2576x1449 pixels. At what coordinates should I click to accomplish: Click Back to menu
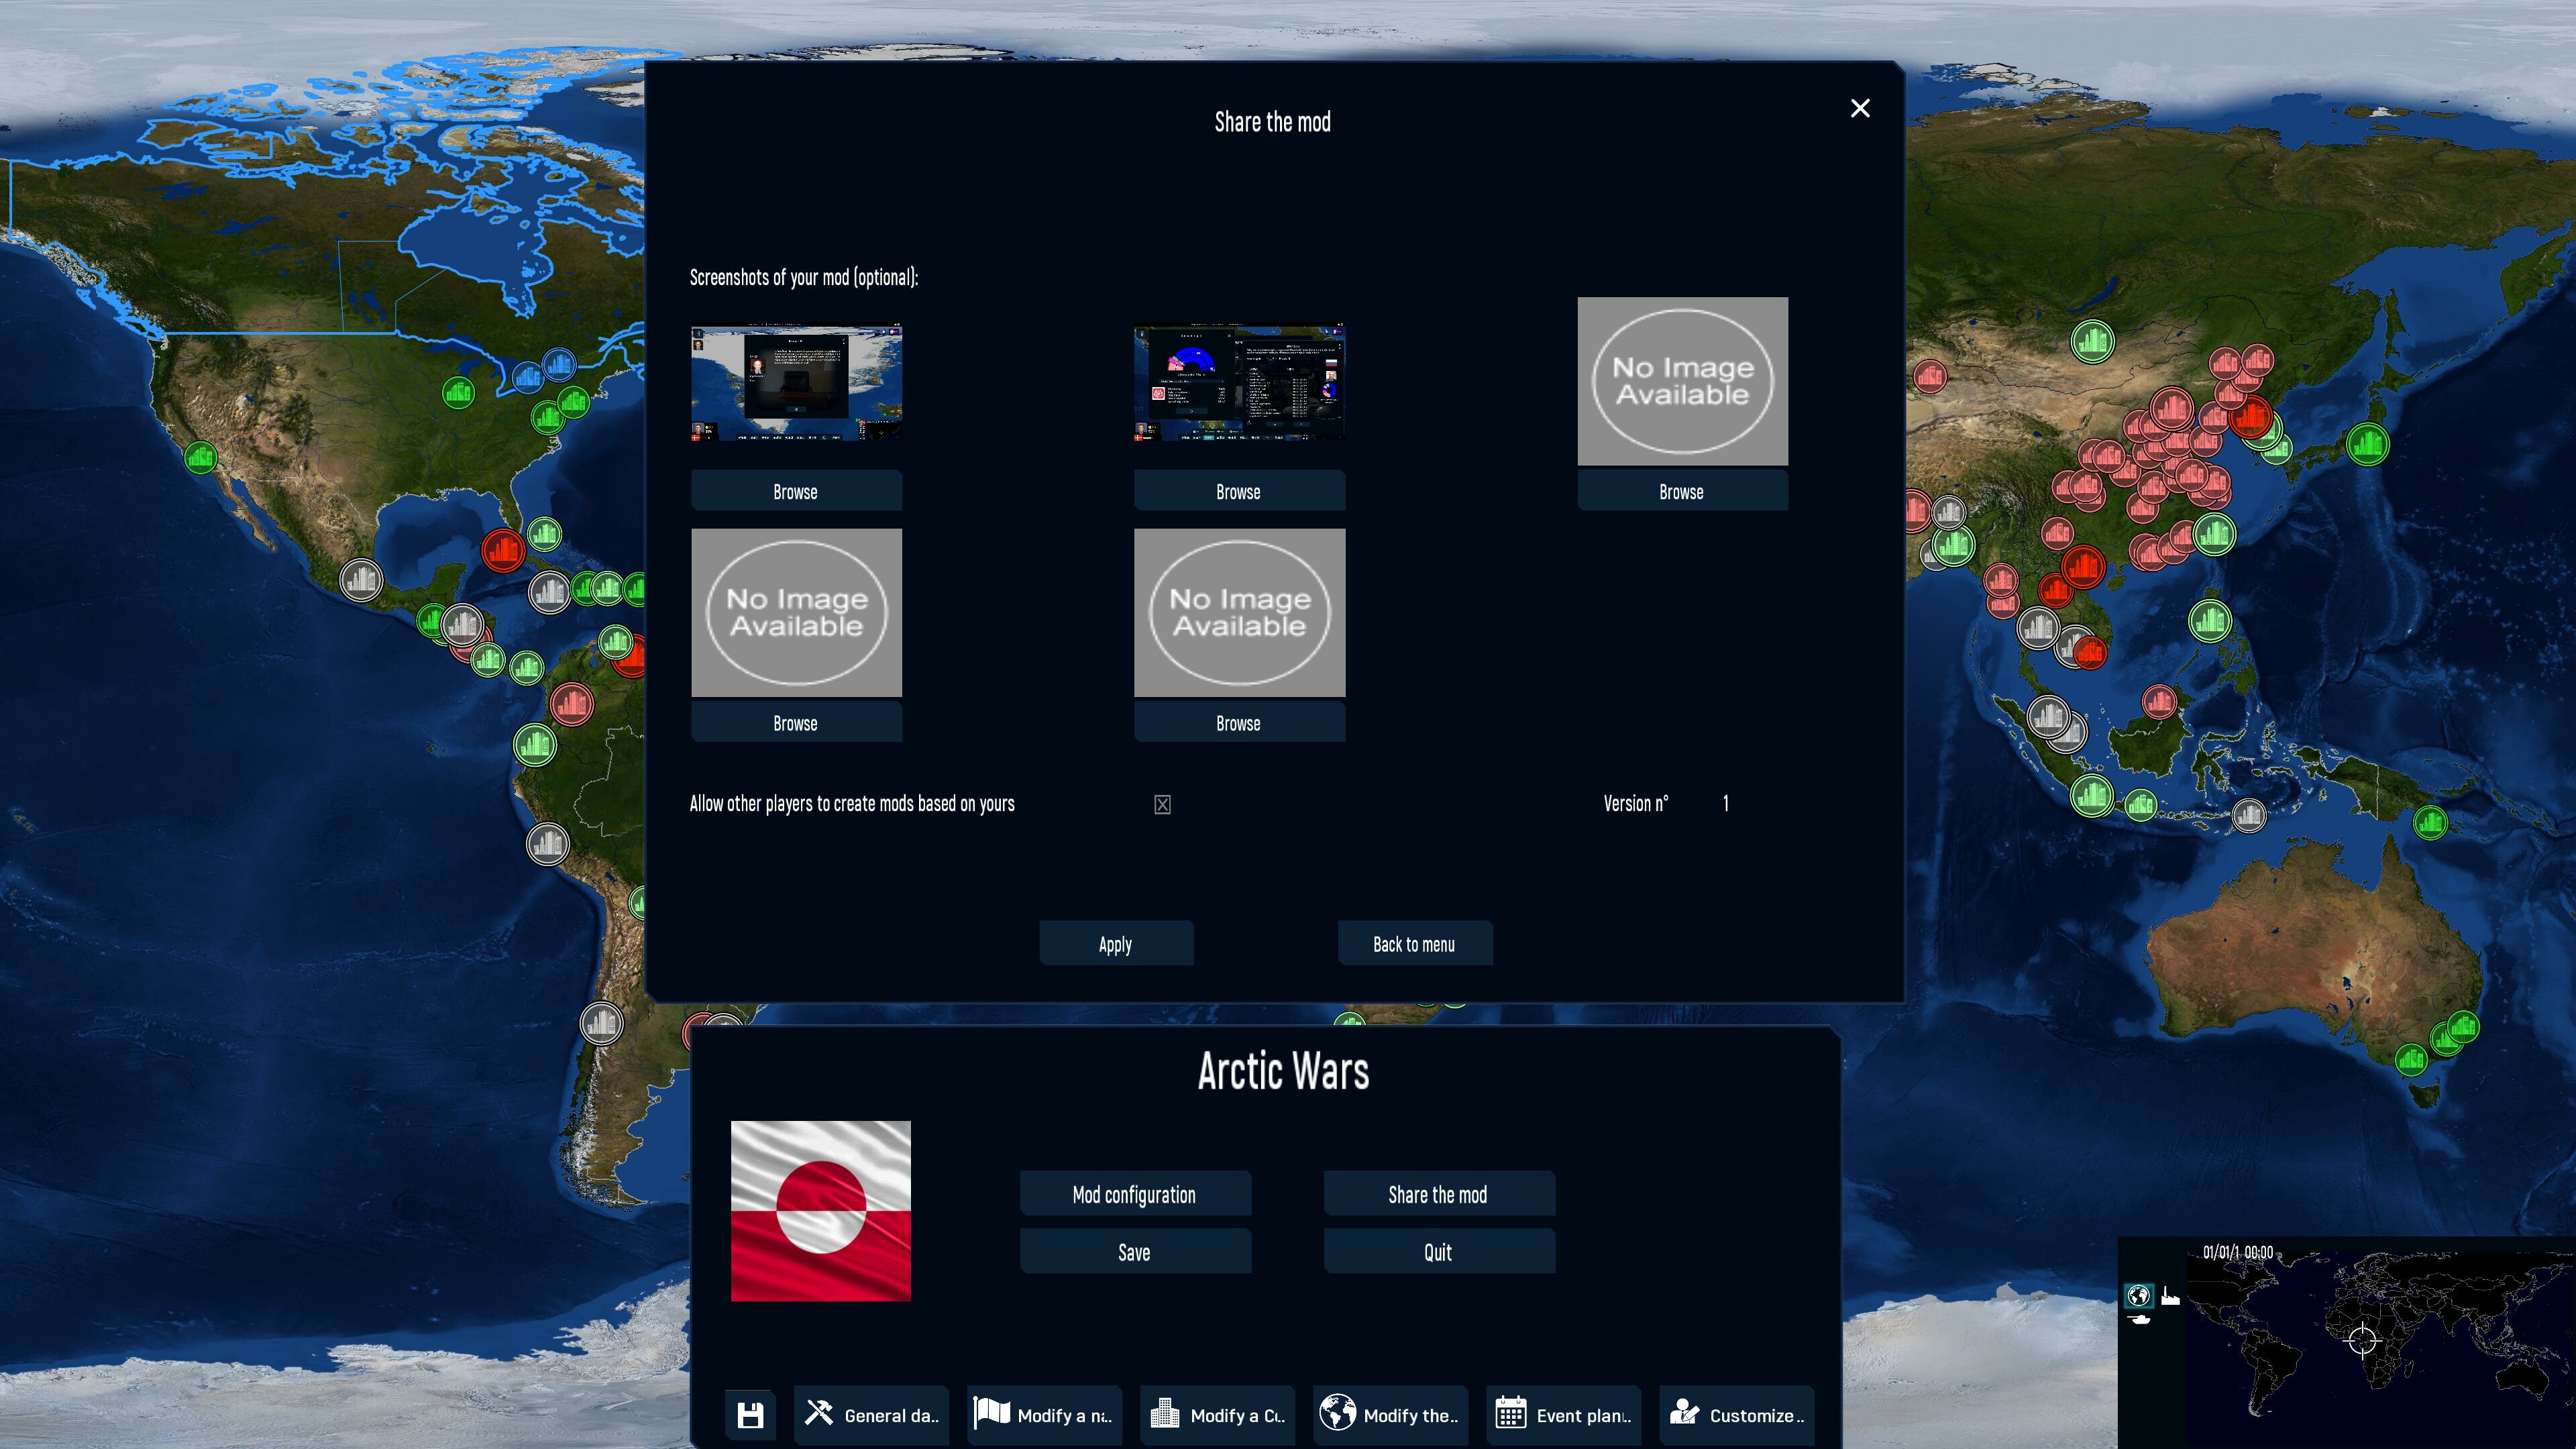coord(1415,943)
